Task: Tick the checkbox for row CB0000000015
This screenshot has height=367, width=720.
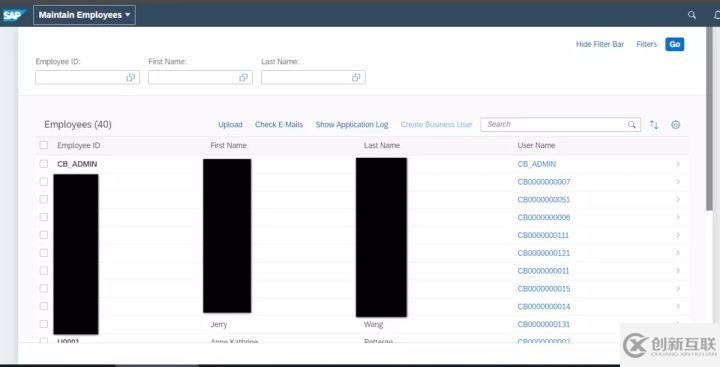Action: (44, 288)
